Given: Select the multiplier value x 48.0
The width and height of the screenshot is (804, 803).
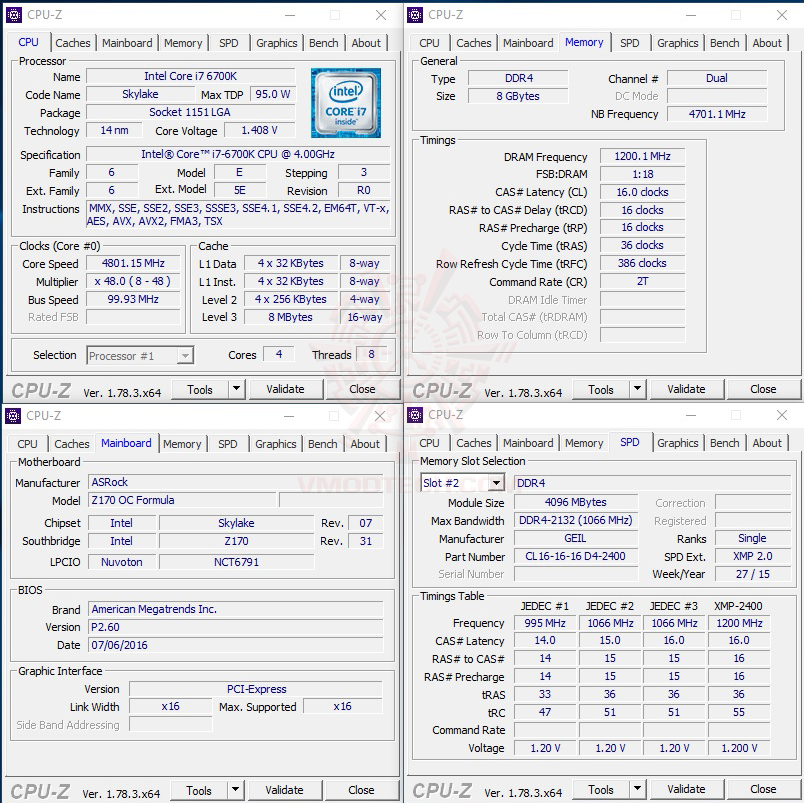Looking at the screenshot, I should pos(133,282).
